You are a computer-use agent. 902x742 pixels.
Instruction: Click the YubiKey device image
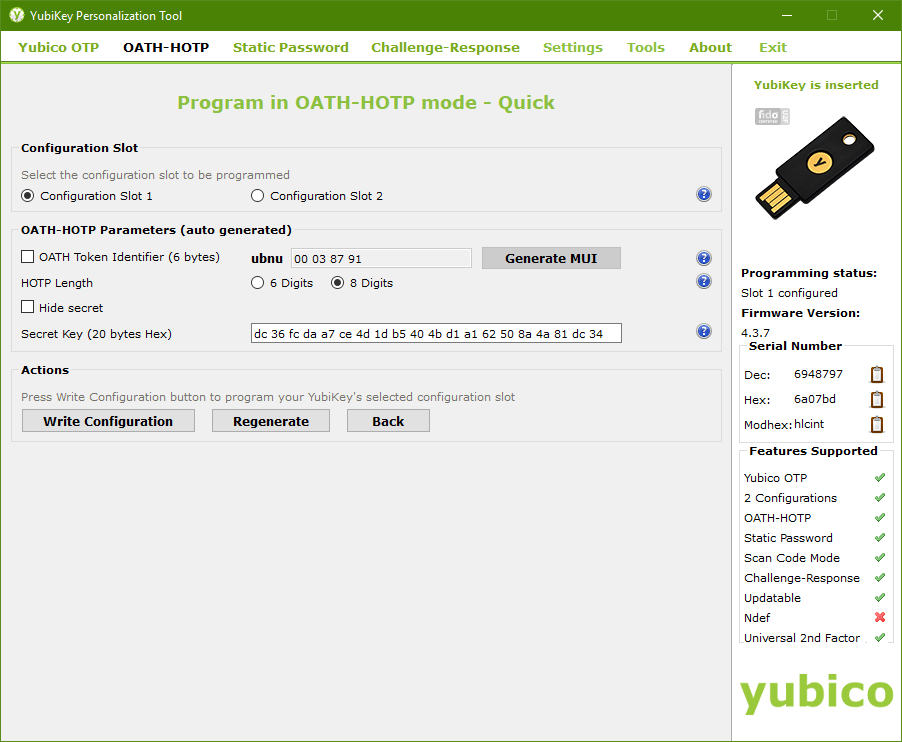pyautogui.click(x=815, y=167)
